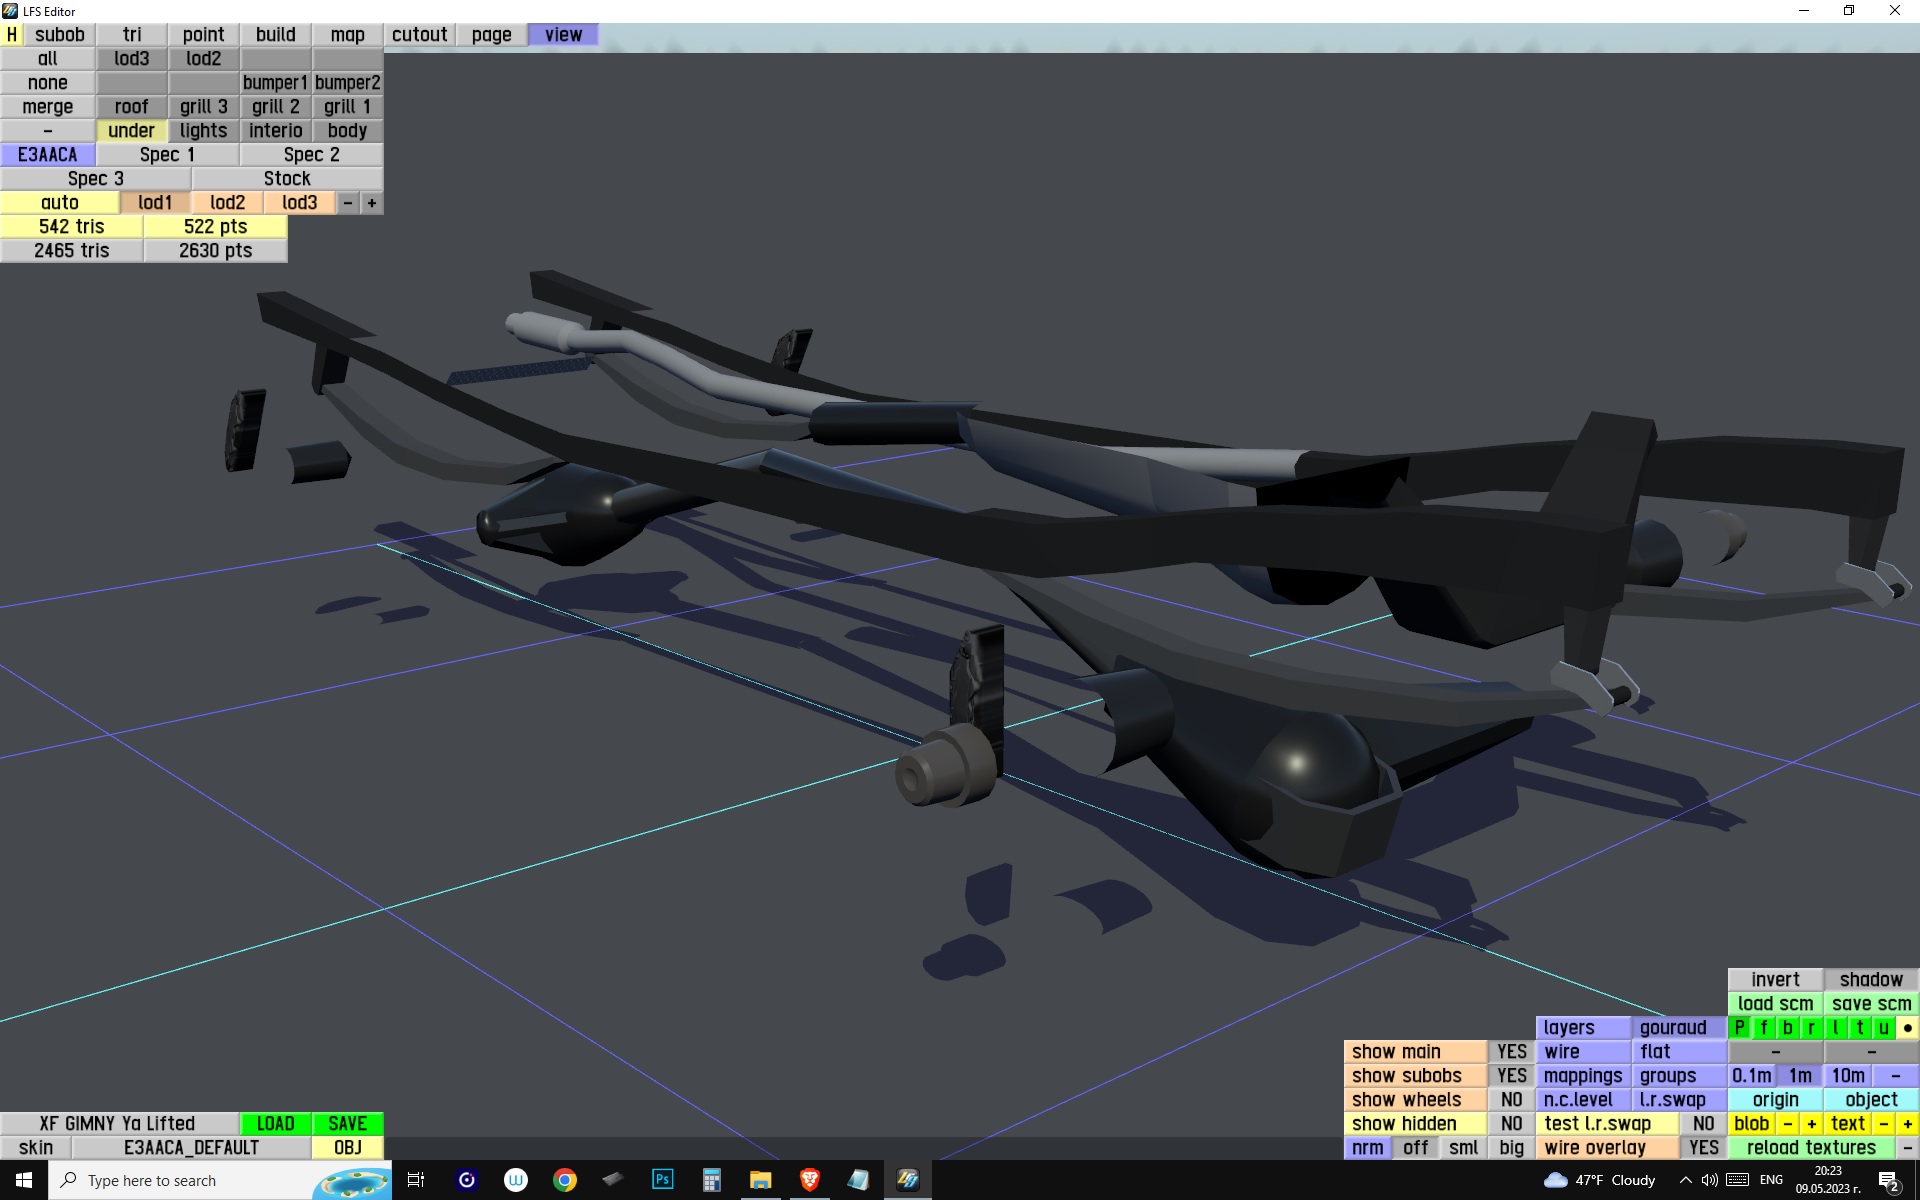Open the Task View icon
Image resolution: width=1920 pixels, height=1200 pixels.
(x=416, y=1180)
